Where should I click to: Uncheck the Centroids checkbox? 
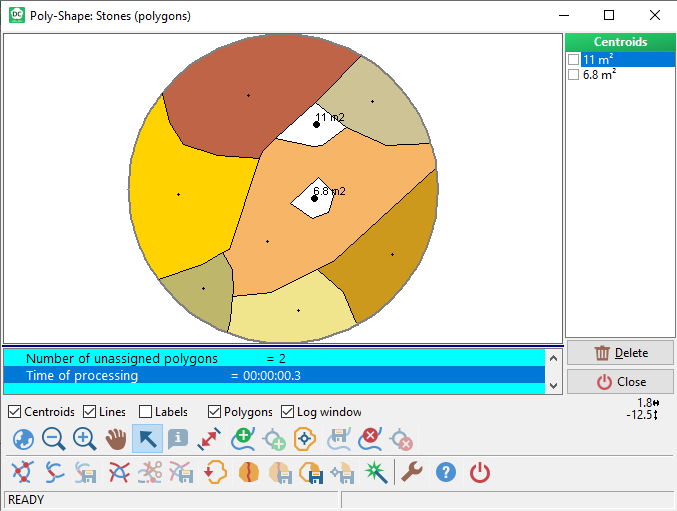click(x=14, y=412)
